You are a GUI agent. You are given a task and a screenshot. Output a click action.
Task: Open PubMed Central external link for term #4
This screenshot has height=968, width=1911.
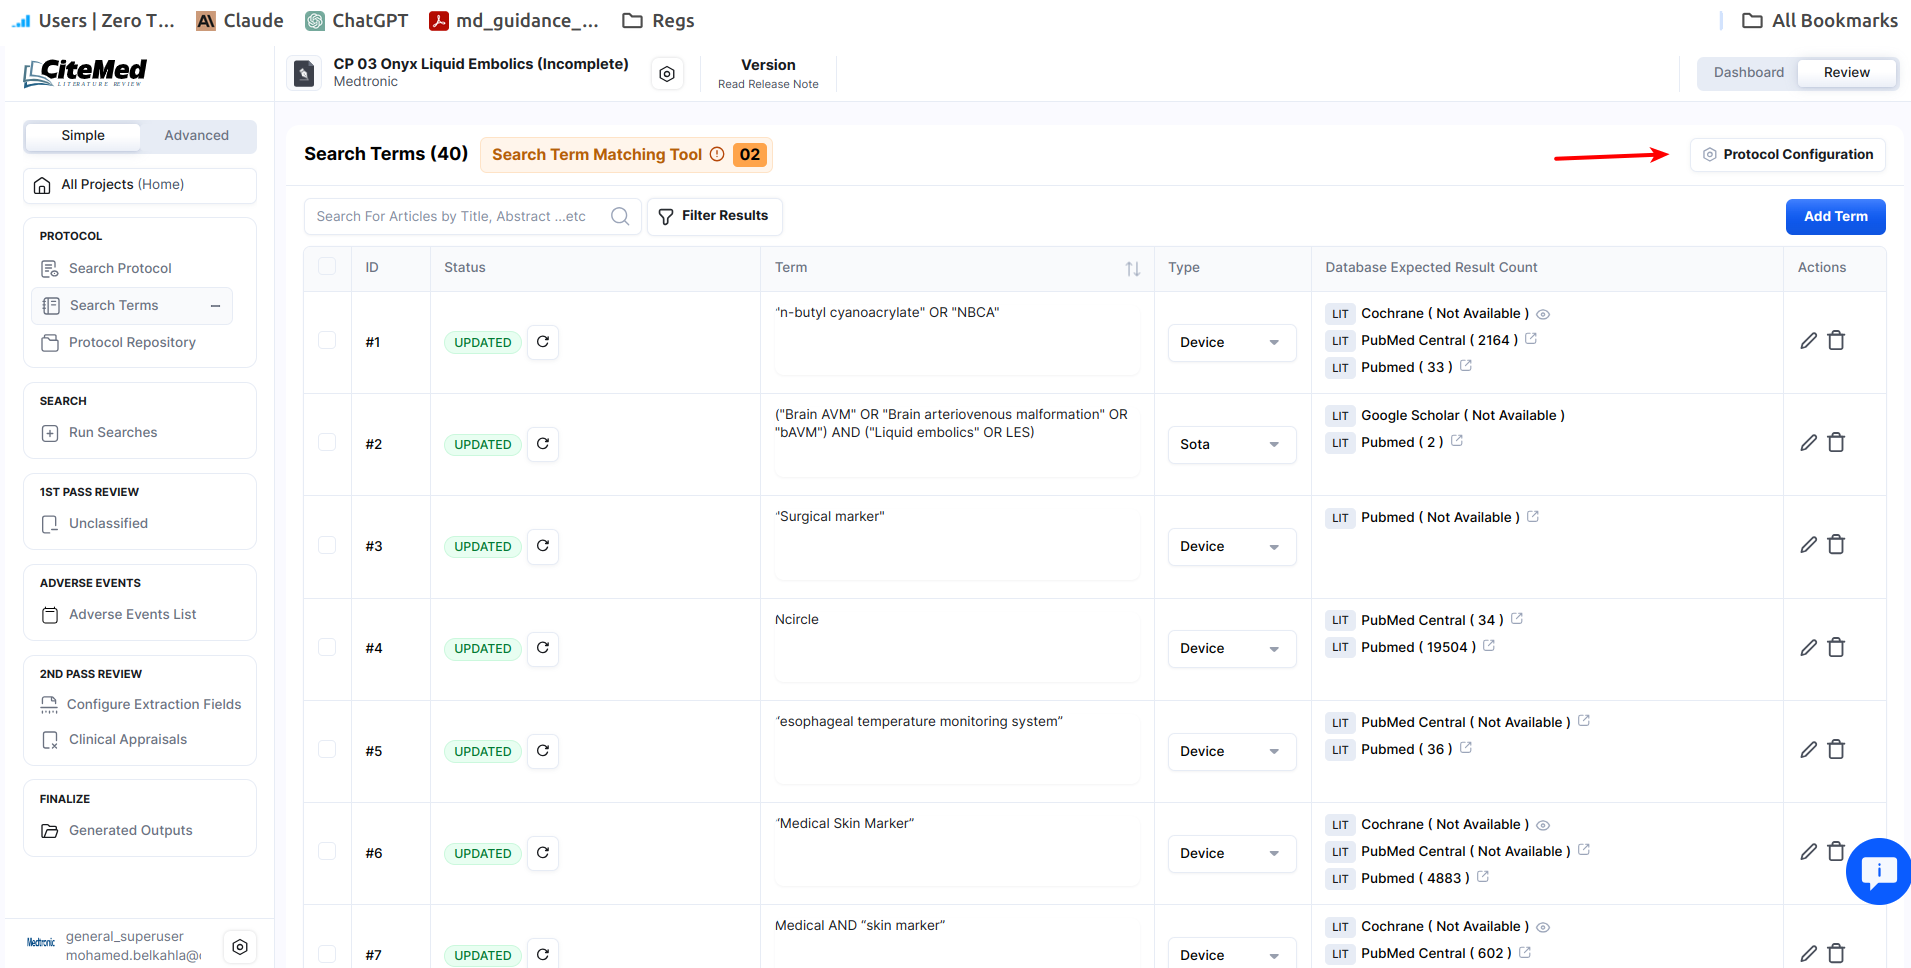pyautogui.click(x=1517, y=619)
